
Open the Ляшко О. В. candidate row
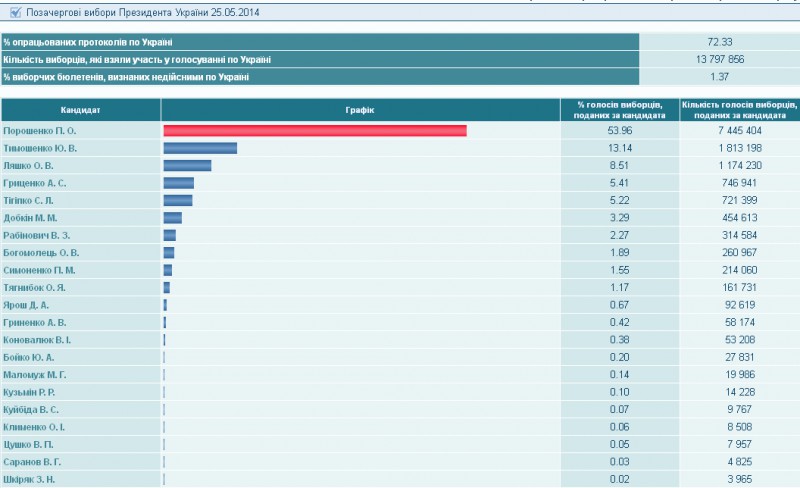tap(28, 165)
